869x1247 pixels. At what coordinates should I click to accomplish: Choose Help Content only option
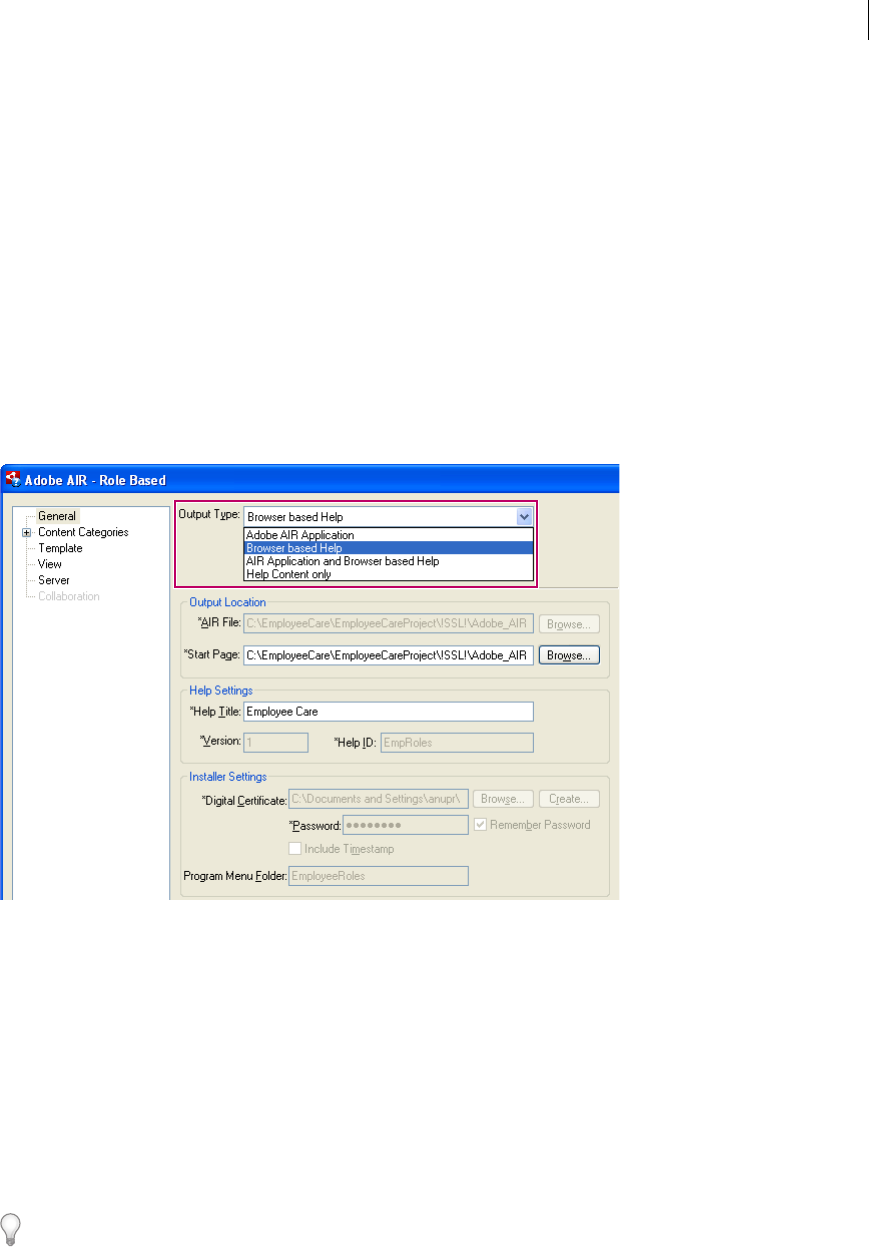click(x=388, y=574)
